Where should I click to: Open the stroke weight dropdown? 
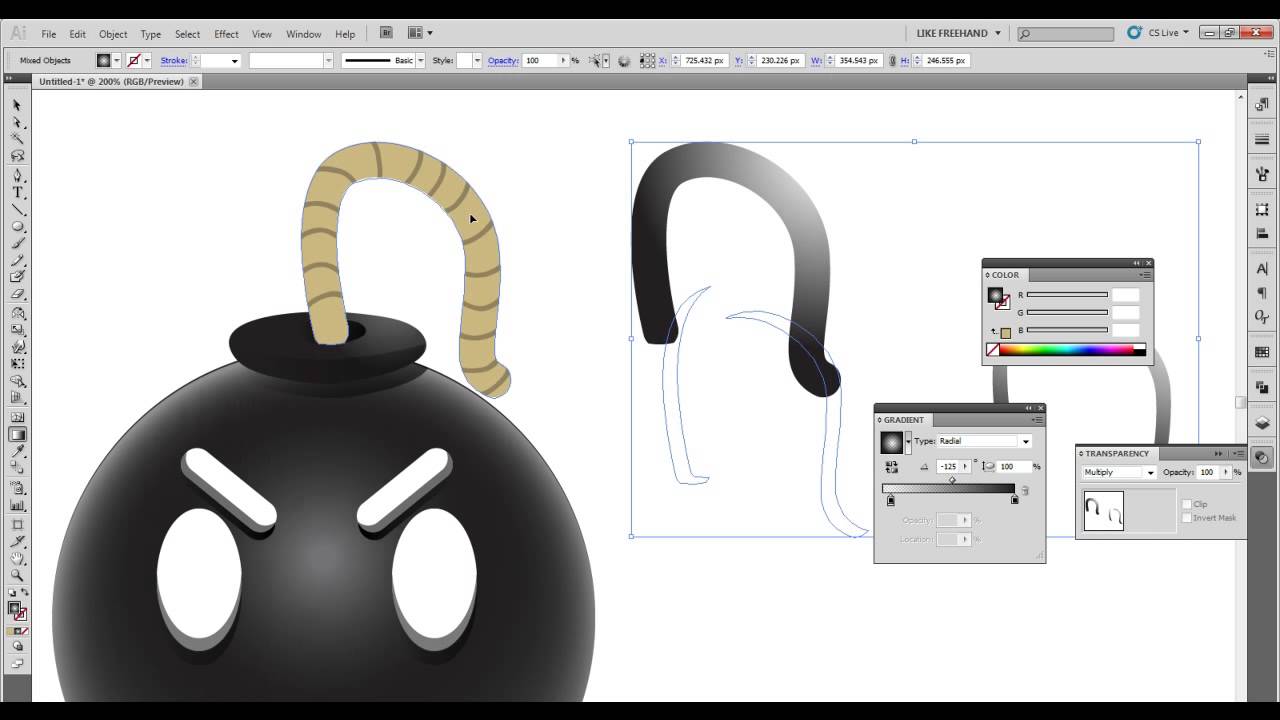coord(235,61)
